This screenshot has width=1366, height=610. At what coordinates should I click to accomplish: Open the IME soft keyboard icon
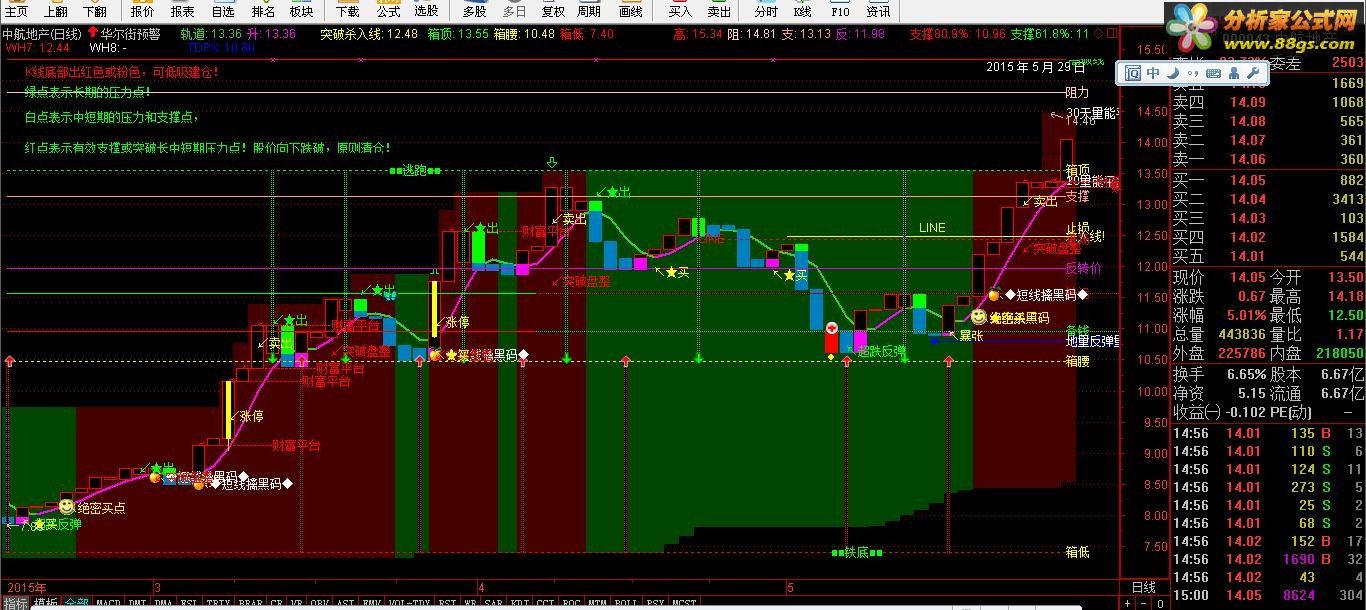[1213, 73]
